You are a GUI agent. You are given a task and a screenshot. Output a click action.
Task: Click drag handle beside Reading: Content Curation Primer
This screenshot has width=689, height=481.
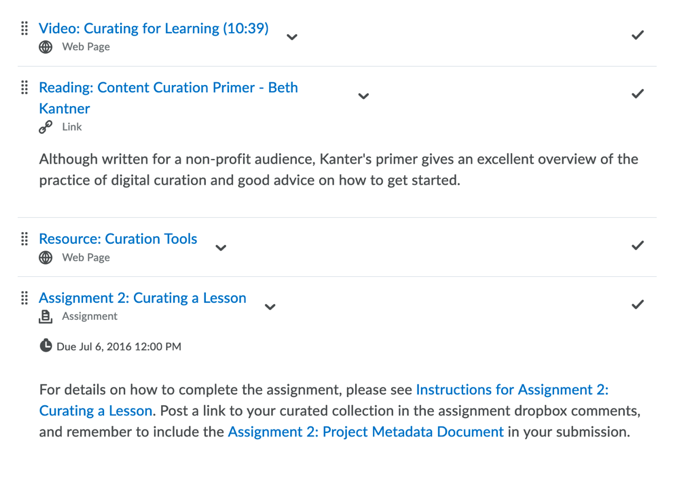(25, 88)
